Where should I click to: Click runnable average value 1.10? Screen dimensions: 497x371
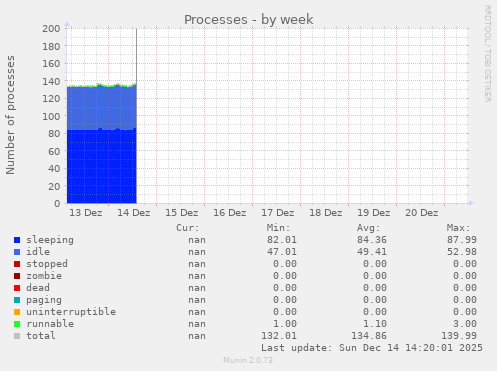point(375,324)
